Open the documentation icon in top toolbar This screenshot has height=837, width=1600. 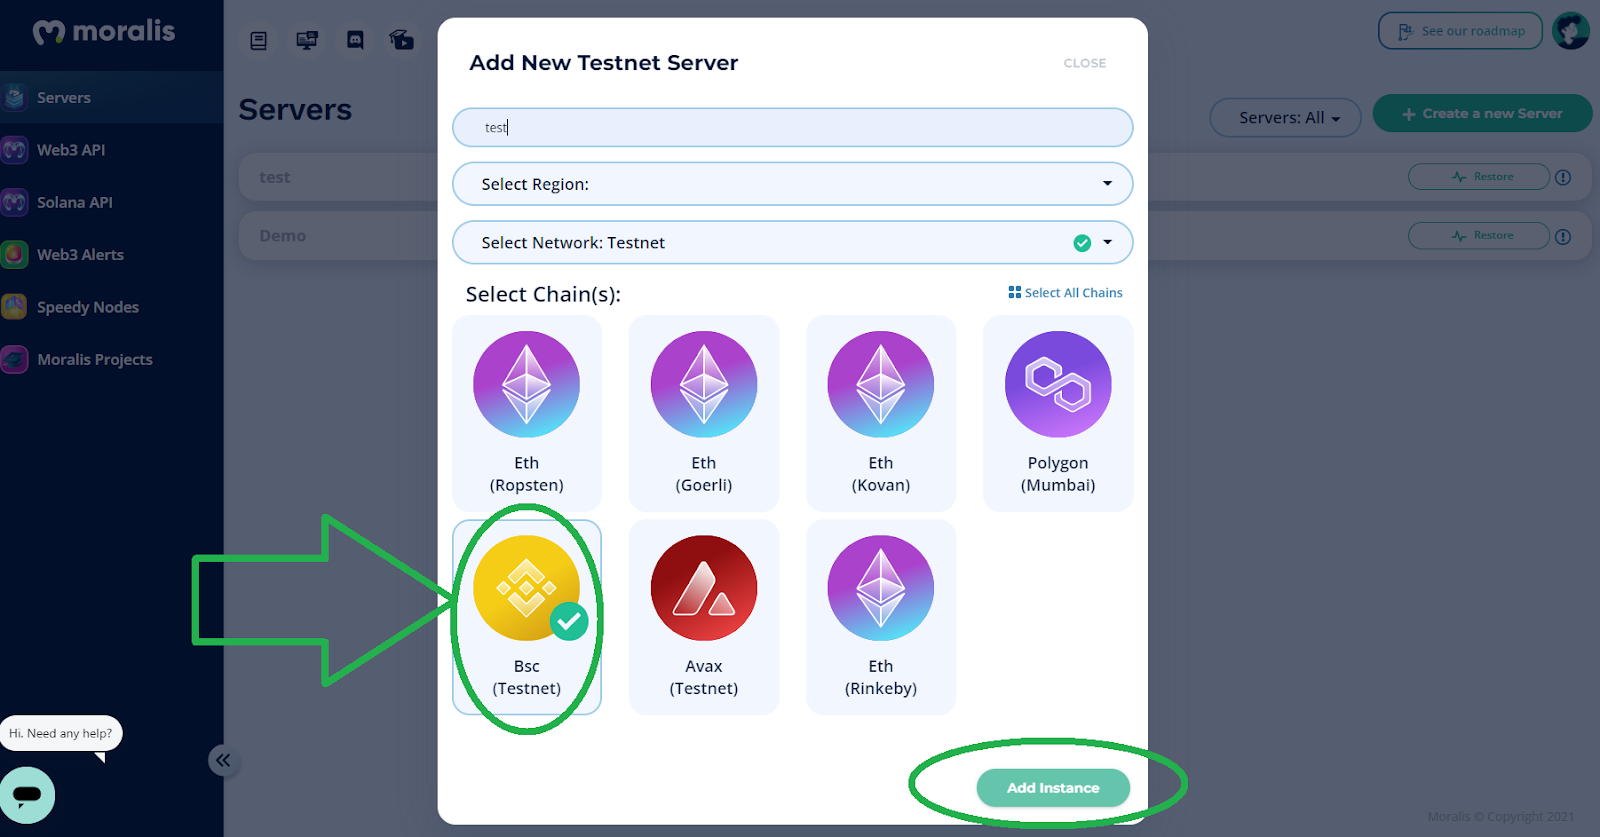[x=259, y=40]
